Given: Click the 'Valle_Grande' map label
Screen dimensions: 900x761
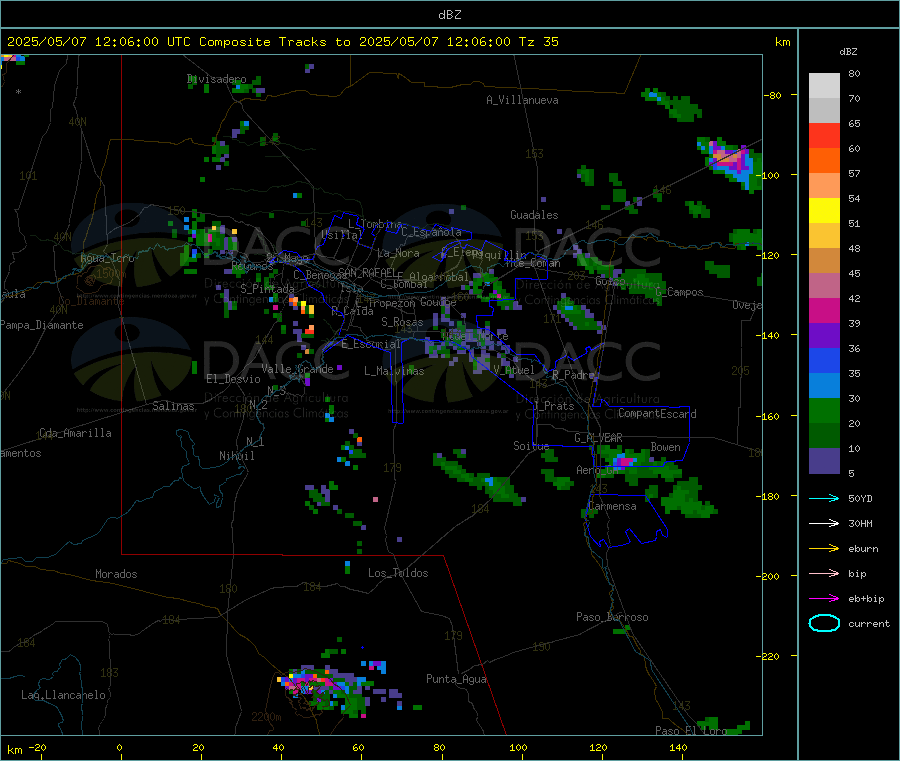Looking at the screenshot, I should pos(297,369).
